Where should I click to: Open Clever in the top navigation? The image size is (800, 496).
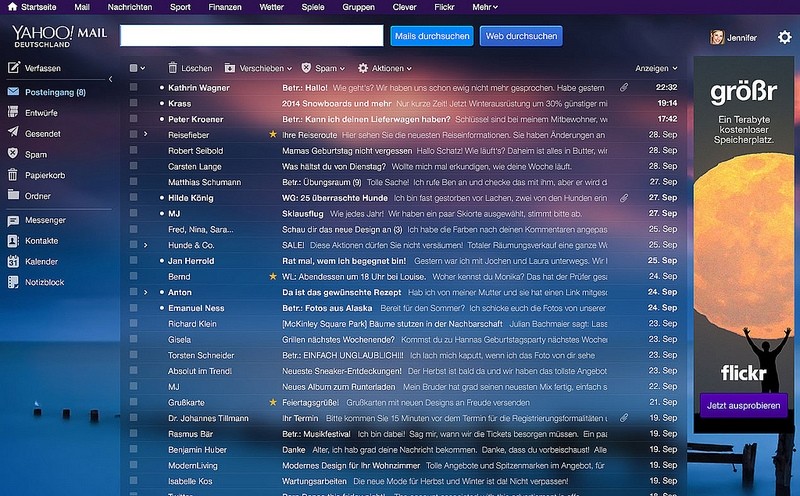[x=404, y=7]
